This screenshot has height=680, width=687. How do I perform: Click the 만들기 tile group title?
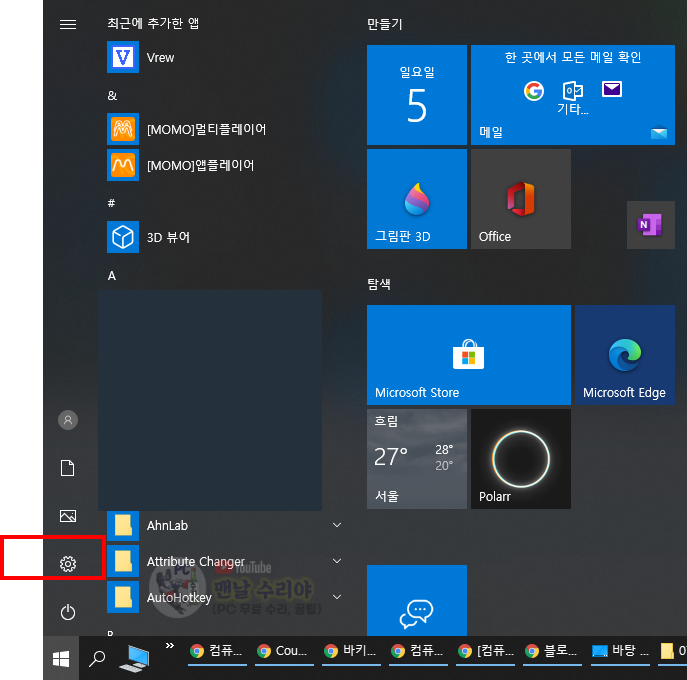coord(385,24)
